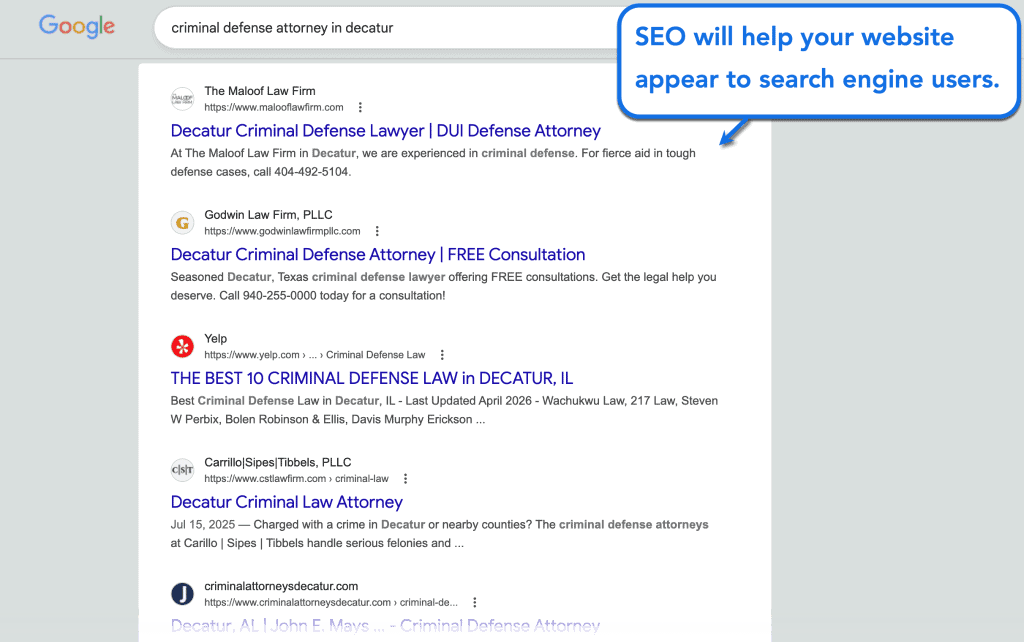The height and width of the screenshot is (642, 1024).
Task: Click the Carrillo Sipes Tibbels CST favicon
Action: click(182, 470)
